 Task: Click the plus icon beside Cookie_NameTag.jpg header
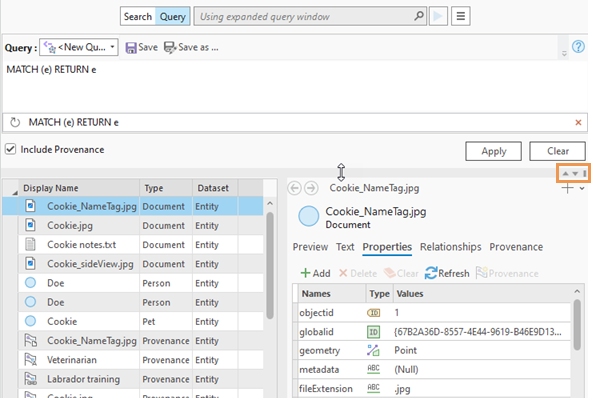point(567,188)
